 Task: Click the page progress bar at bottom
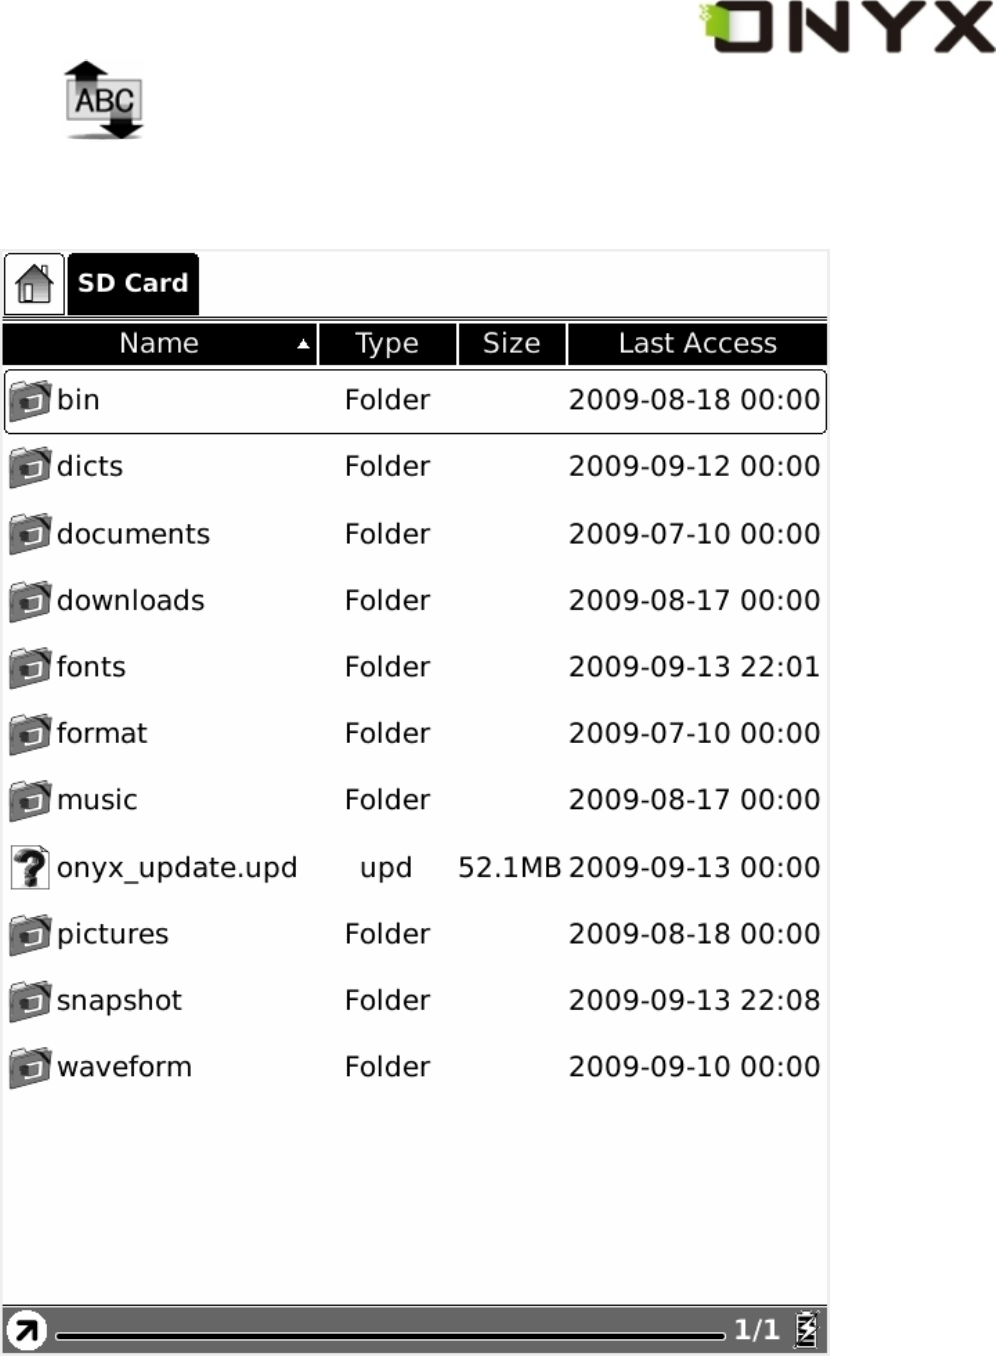[390, 1335]
